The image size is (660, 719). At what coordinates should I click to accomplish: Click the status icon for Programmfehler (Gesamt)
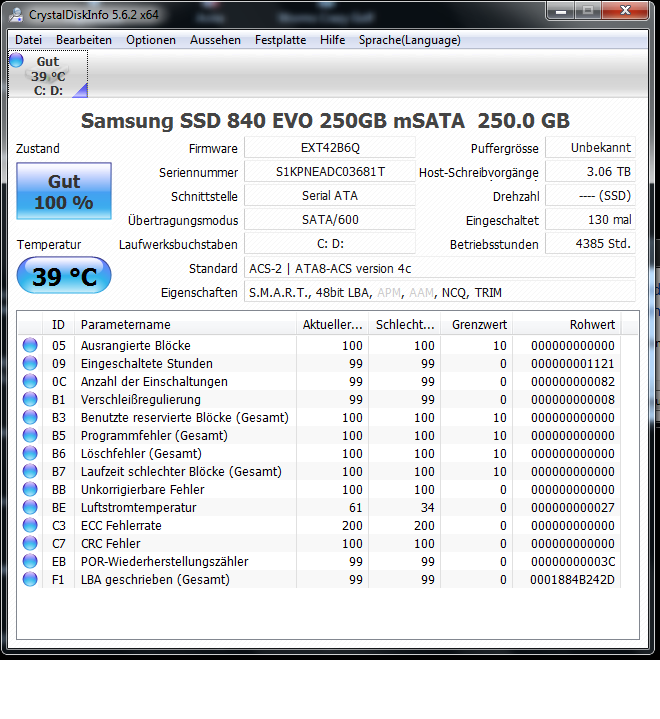pyautogui.click(x=30, y=435)
